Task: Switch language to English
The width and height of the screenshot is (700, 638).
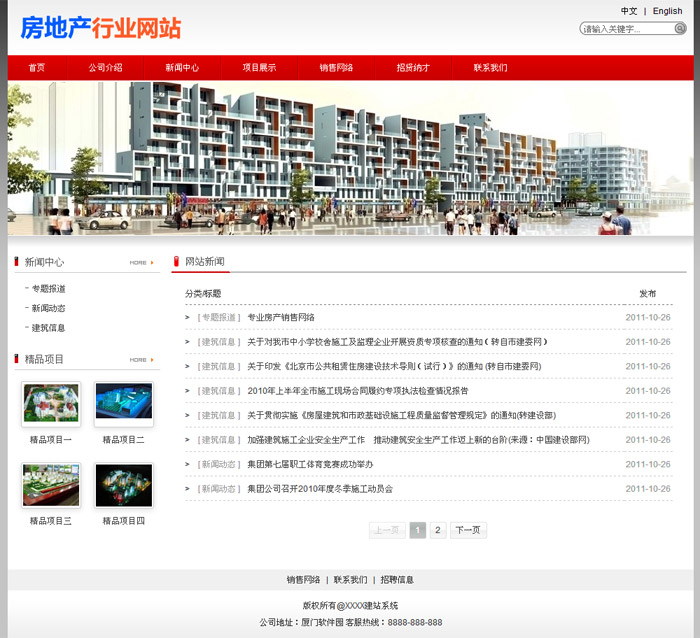Action: (x=667, y=11)
